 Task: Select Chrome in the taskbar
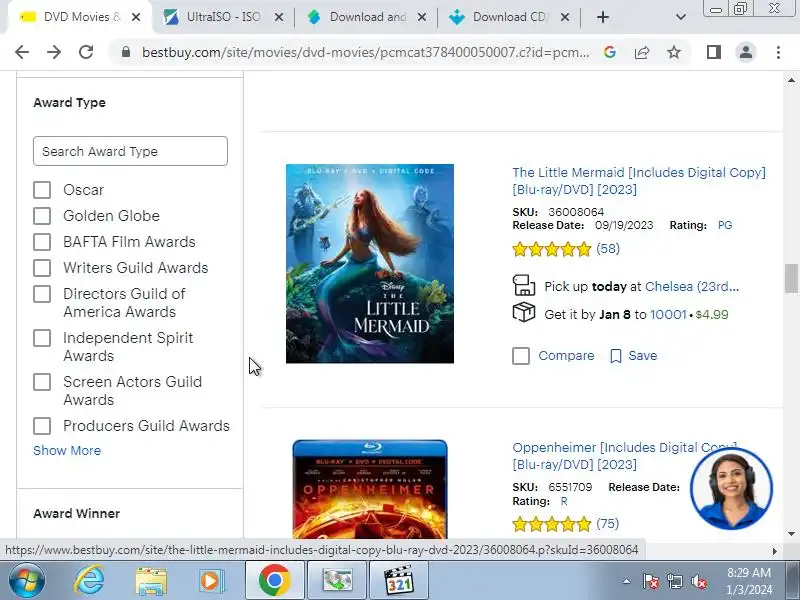pyautogui.click(x=274, y=580)
